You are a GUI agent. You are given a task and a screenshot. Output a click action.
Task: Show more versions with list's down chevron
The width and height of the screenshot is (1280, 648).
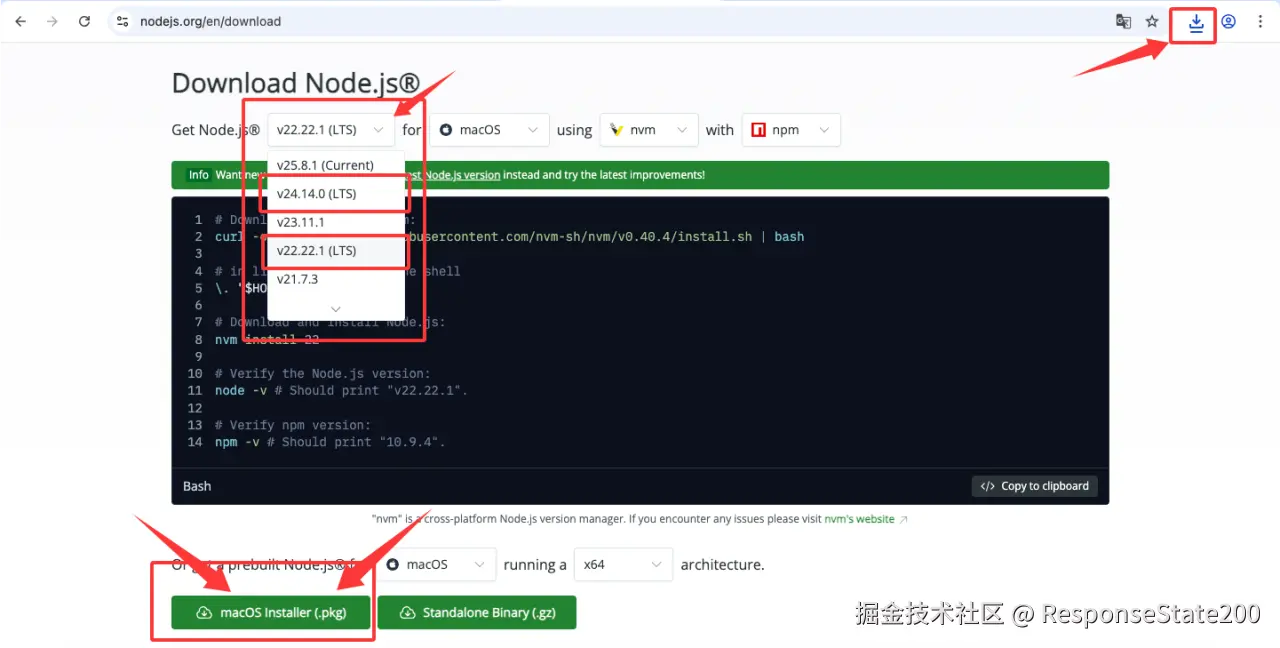pos(336,309)
